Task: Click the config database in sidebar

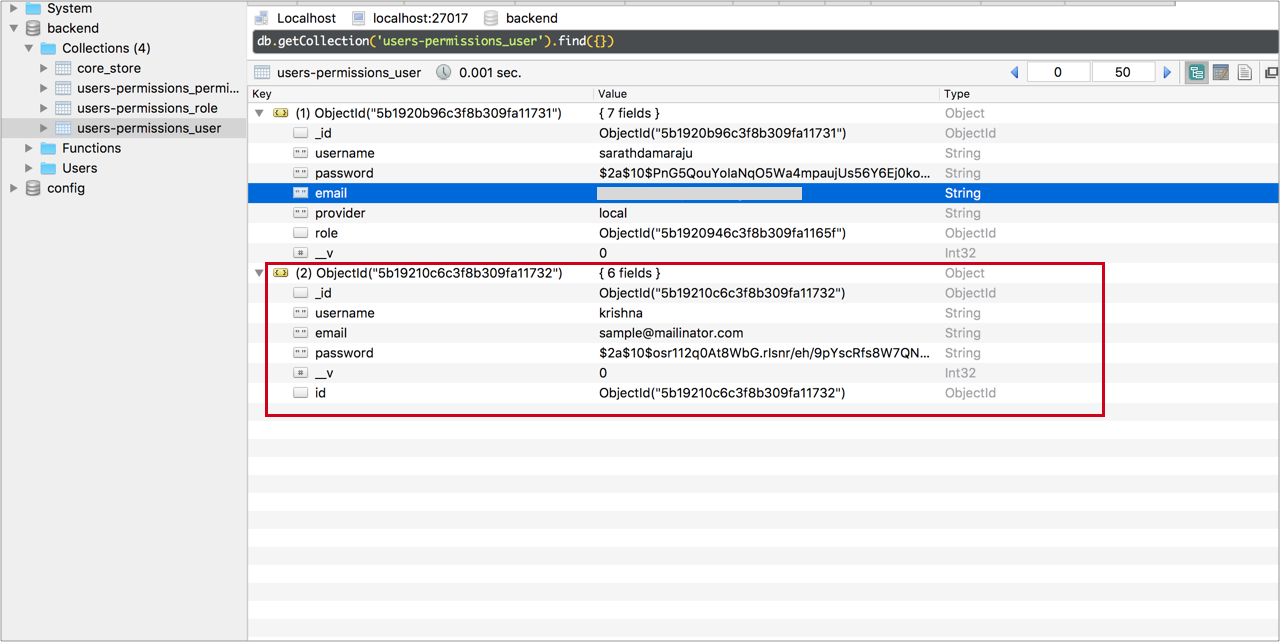Action: point(65,188)
